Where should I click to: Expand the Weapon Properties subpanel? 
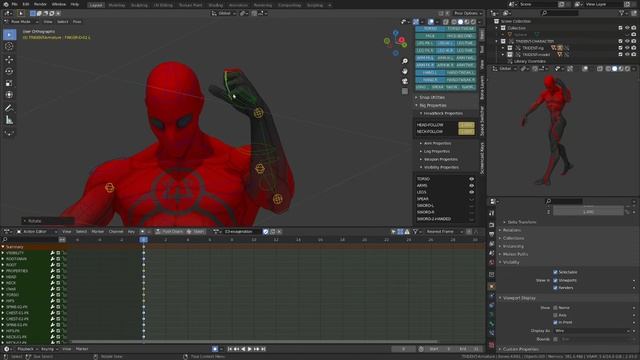tap(440, 159)
